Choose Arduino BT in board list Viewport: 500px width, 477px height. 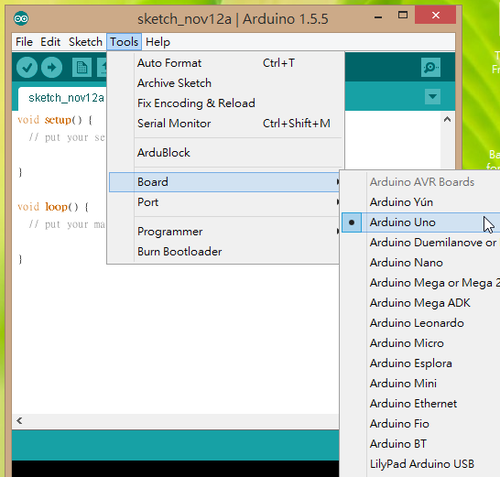[421, 444]
